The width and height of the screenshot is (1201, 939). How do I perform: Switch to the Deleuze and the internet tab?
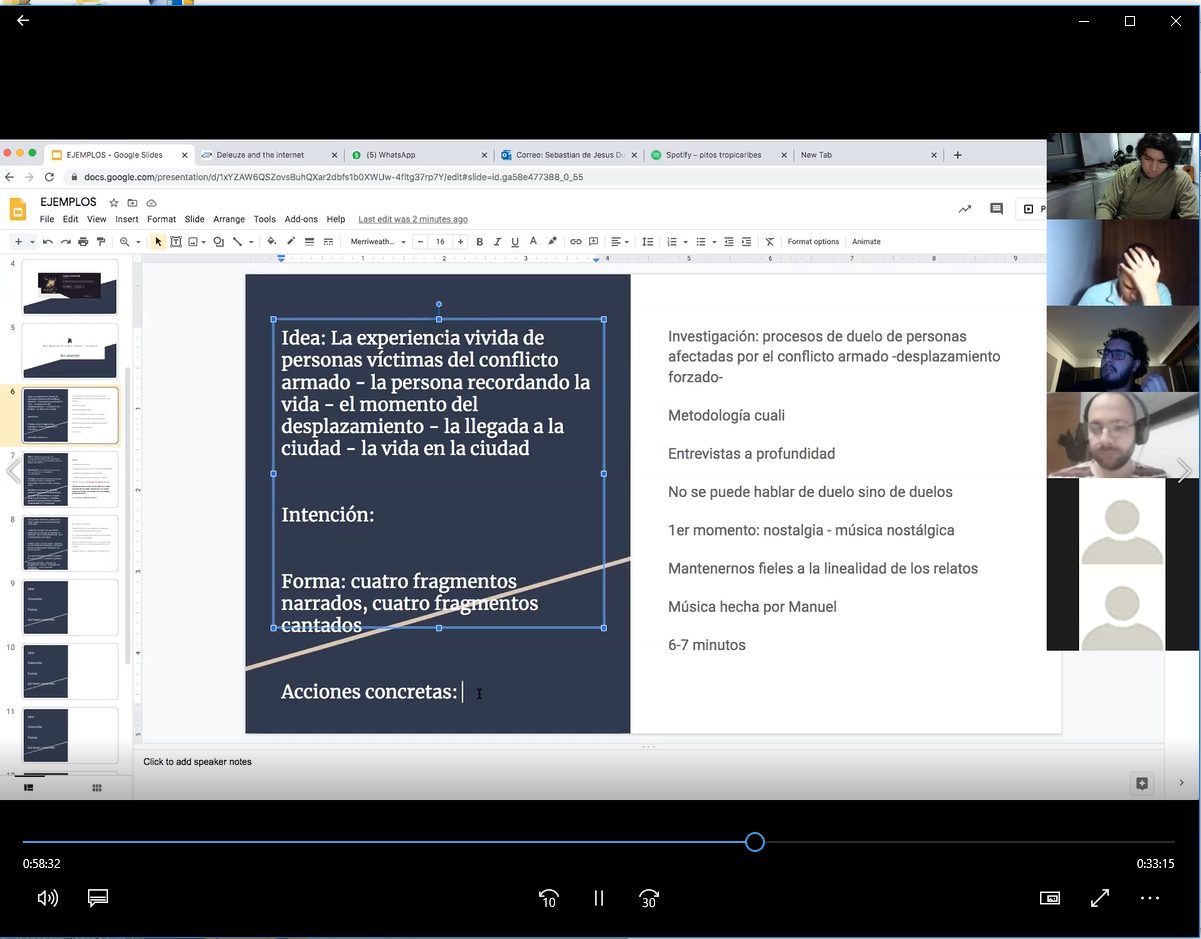coord(261,155)
